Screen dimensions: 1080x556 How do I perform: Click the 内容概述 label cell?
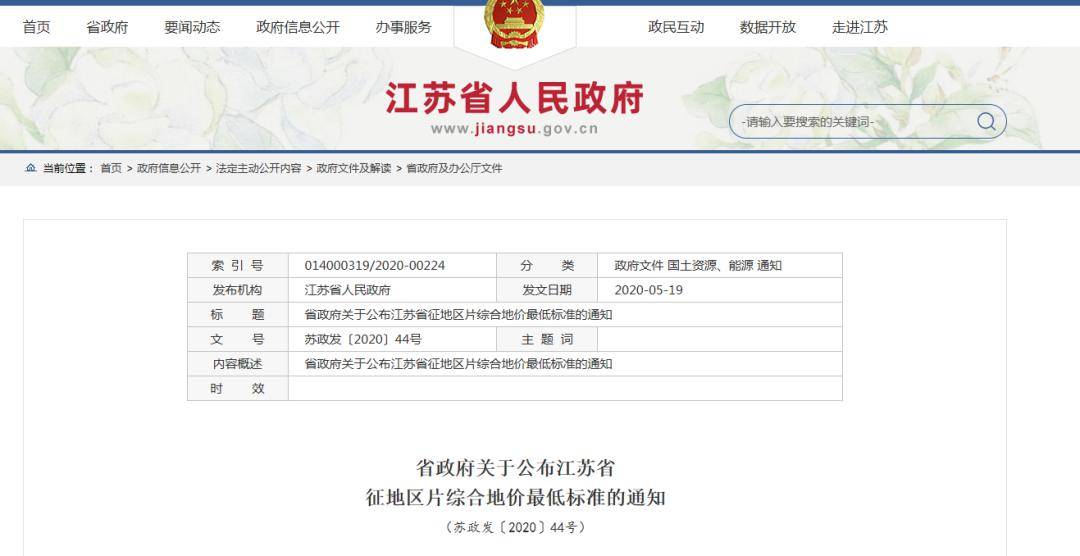(238, 364)
